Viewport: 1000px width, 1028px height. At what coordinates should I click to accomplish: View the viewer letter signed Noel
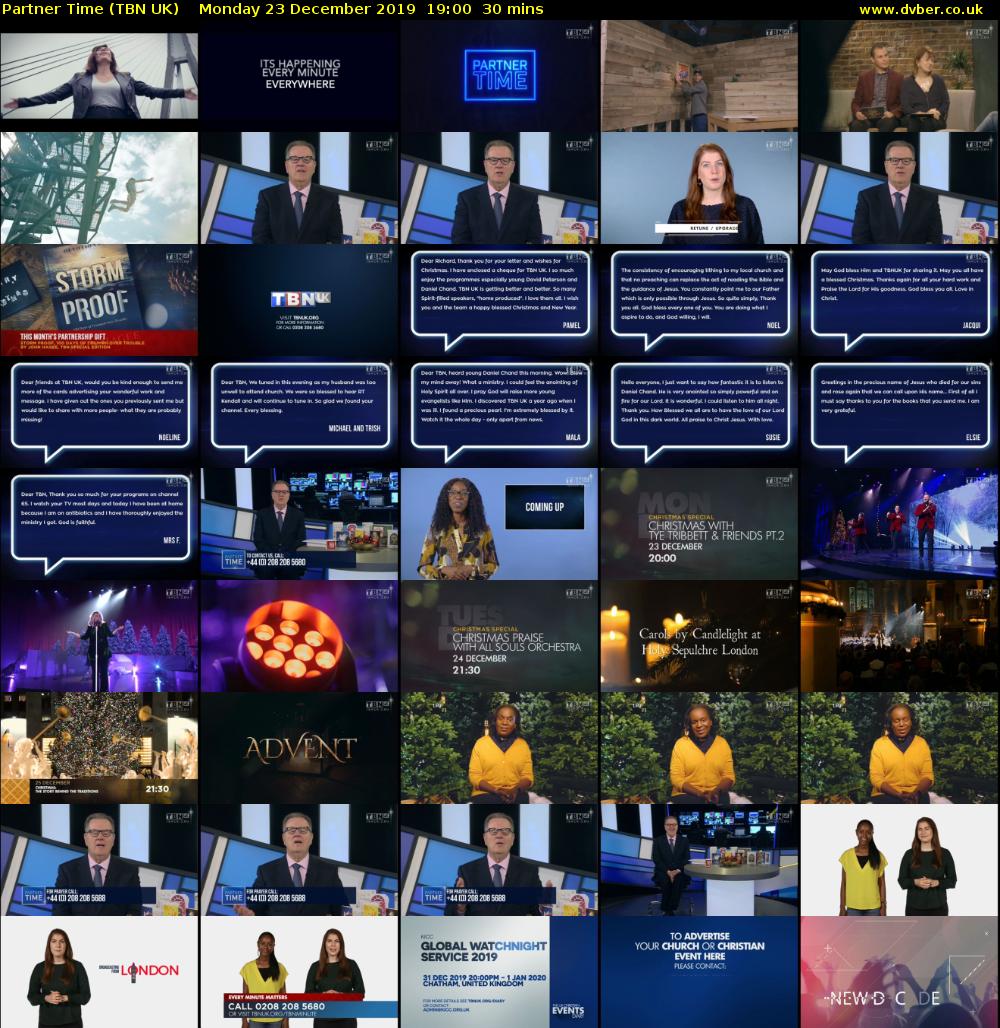click(x=700, y=300)
